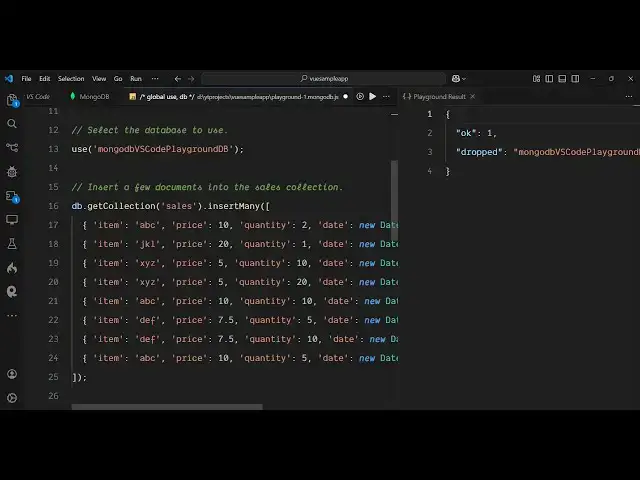This screenshot has height=480, width=640.
Task: Show more menus via title bar ellipsis
Action: tap(155, 78)
